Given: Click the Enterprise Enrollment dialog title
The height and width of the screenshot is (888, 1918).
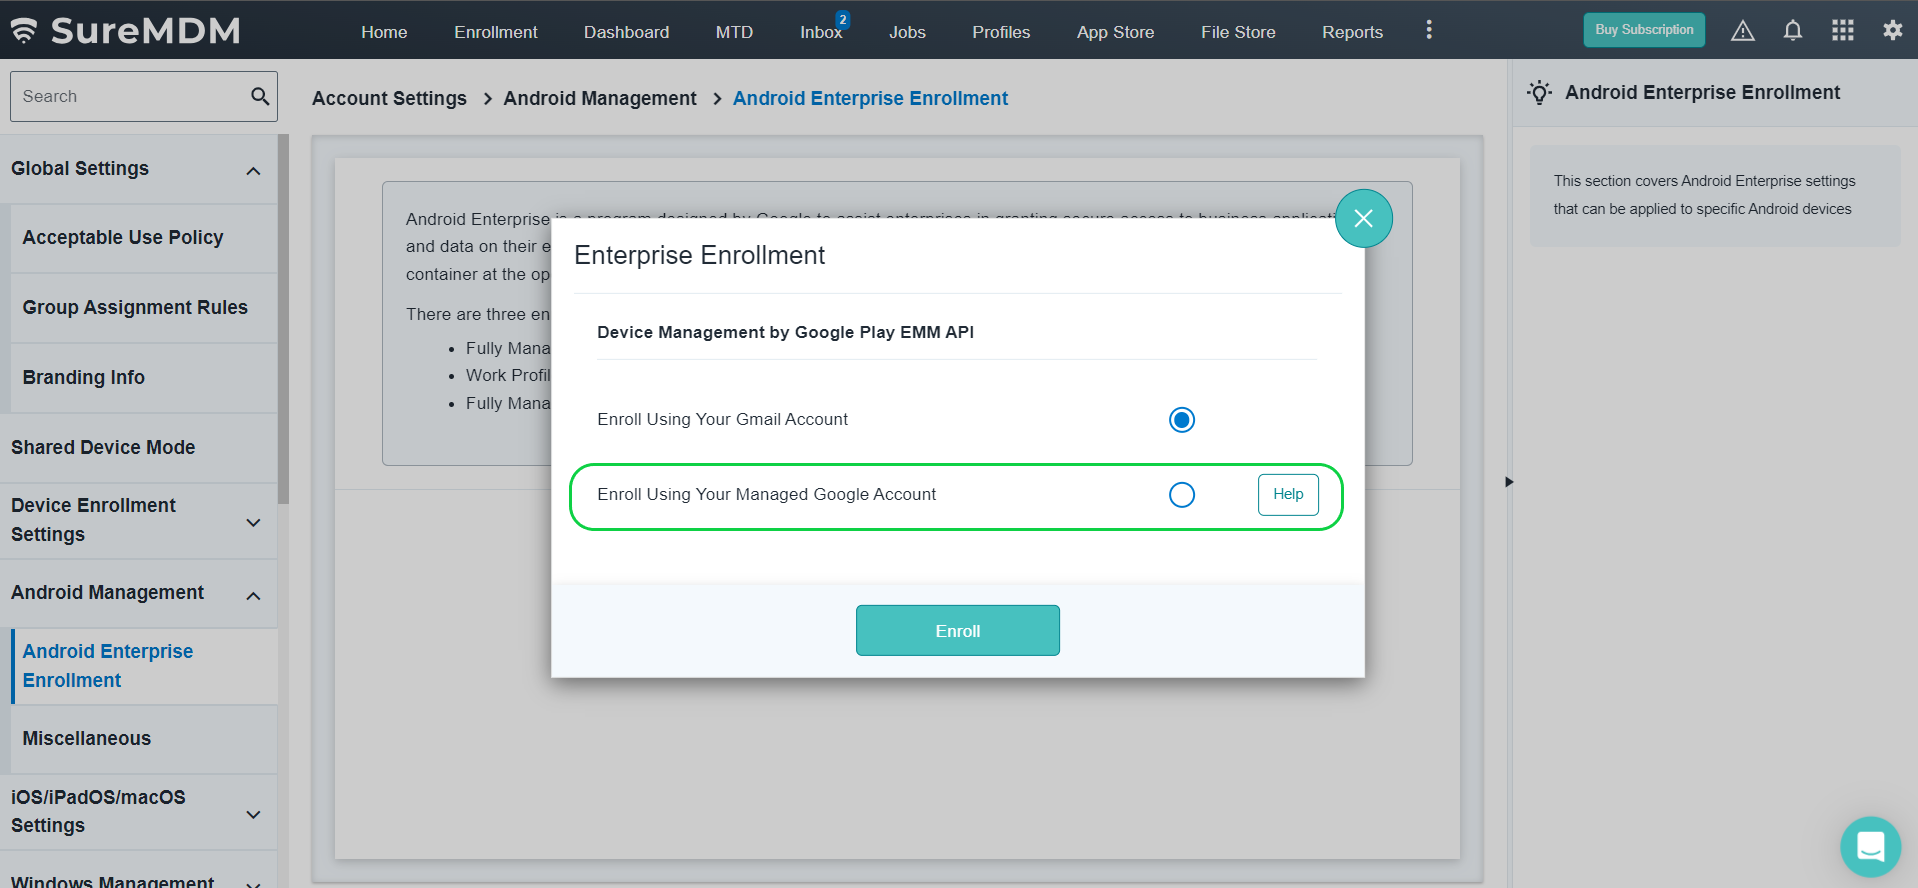Looking at the screenshot, I should point(699,255).
